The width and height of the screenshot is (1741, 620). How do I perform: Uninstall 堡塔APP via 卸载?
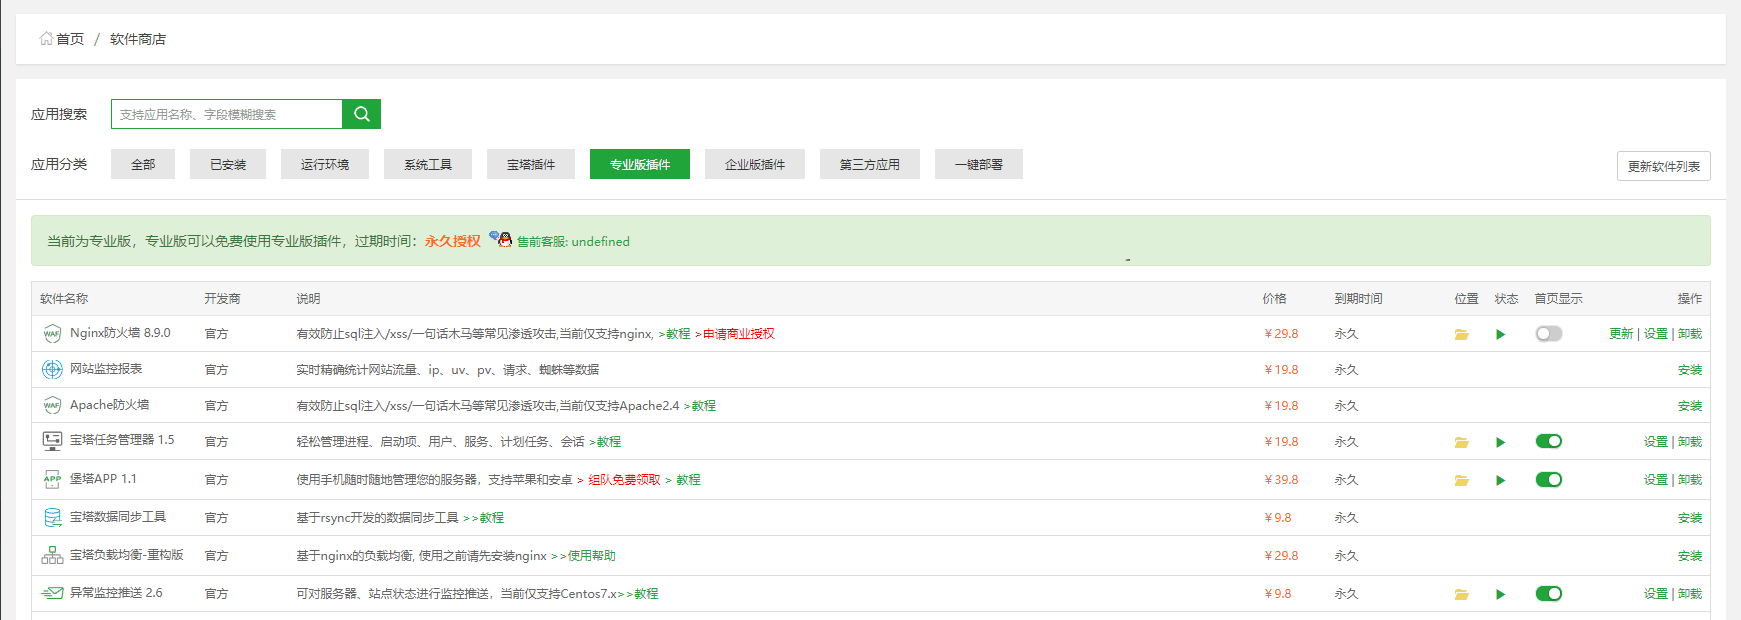click(1690, 480)
